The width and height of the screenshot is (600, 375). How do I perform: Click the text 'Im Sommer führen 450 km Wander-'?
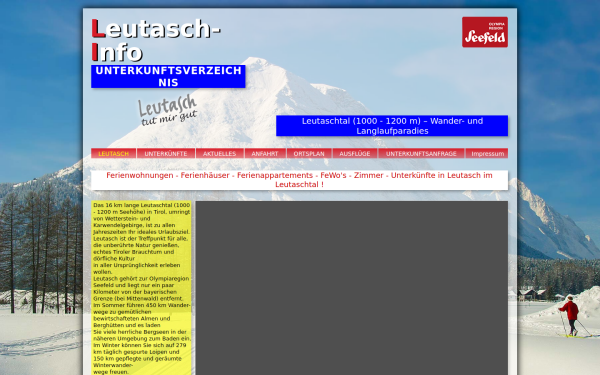point(142,305)
